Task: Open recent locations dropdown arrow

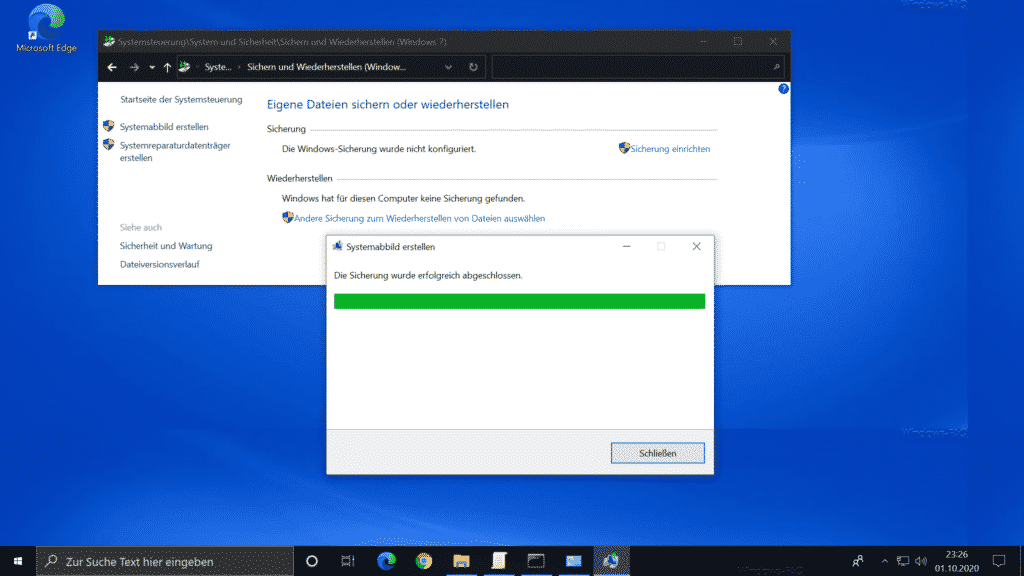Action: point(152,67)
